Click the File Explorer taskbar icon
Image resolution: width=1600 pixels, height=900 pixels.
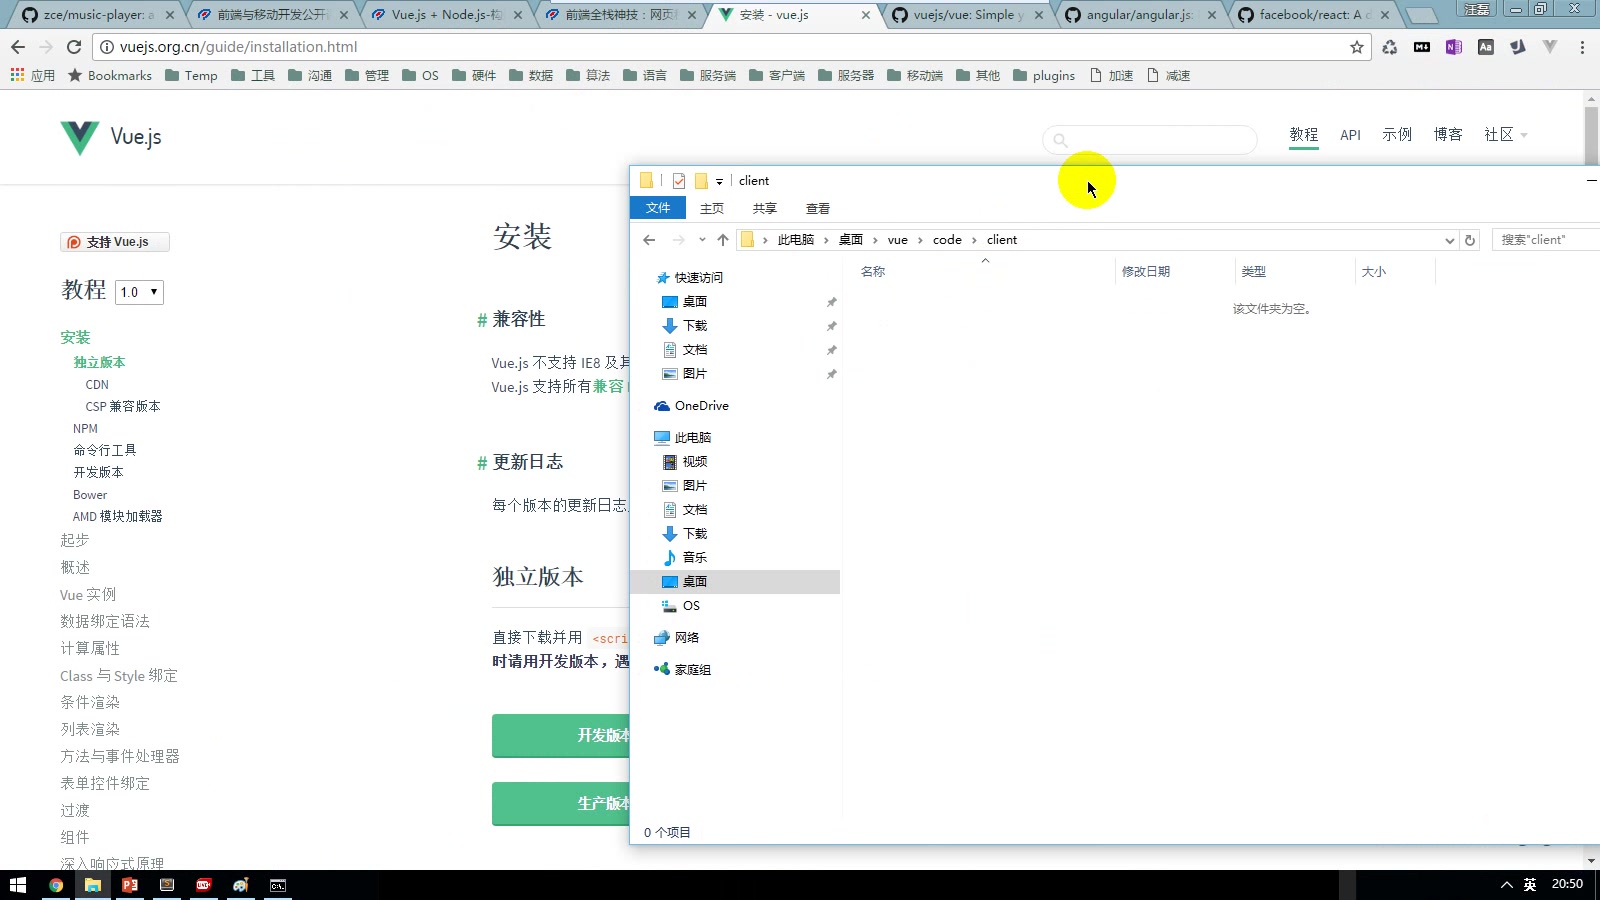click(x=93, y=885)
